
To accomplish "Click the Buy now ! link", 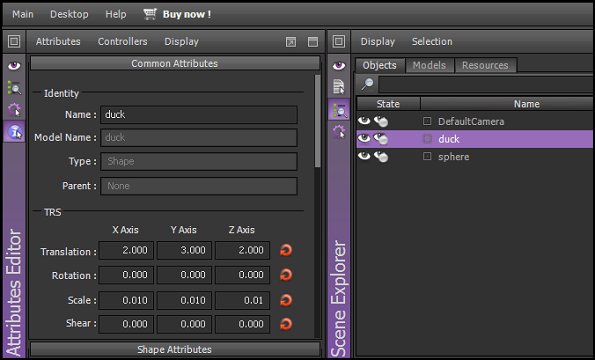I will 187,14.
